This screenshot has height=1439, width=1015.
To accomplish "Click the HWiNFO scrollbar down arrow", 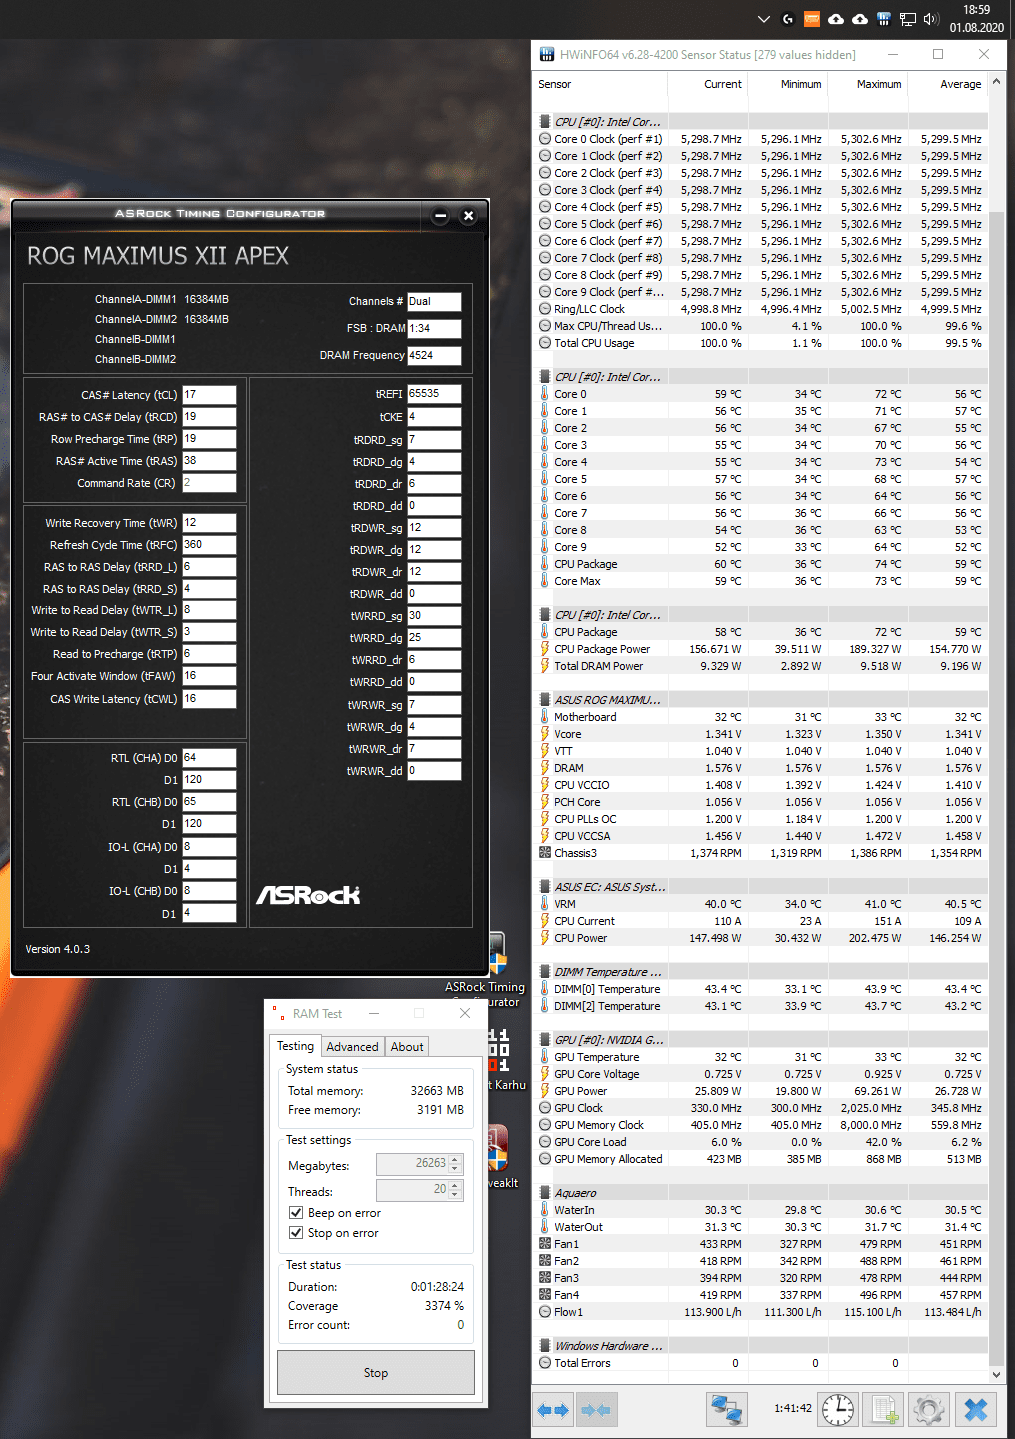I will click(996, 1375).
